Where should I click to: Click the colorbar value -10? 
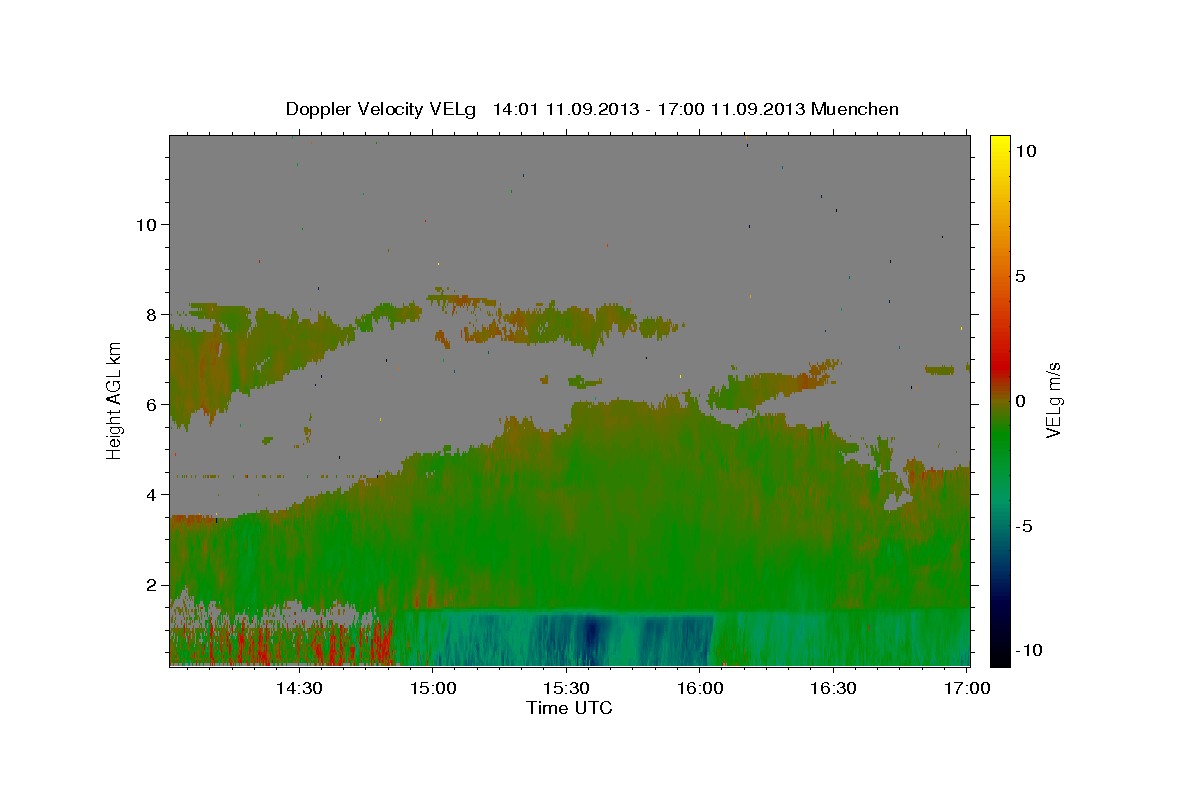1028,650
